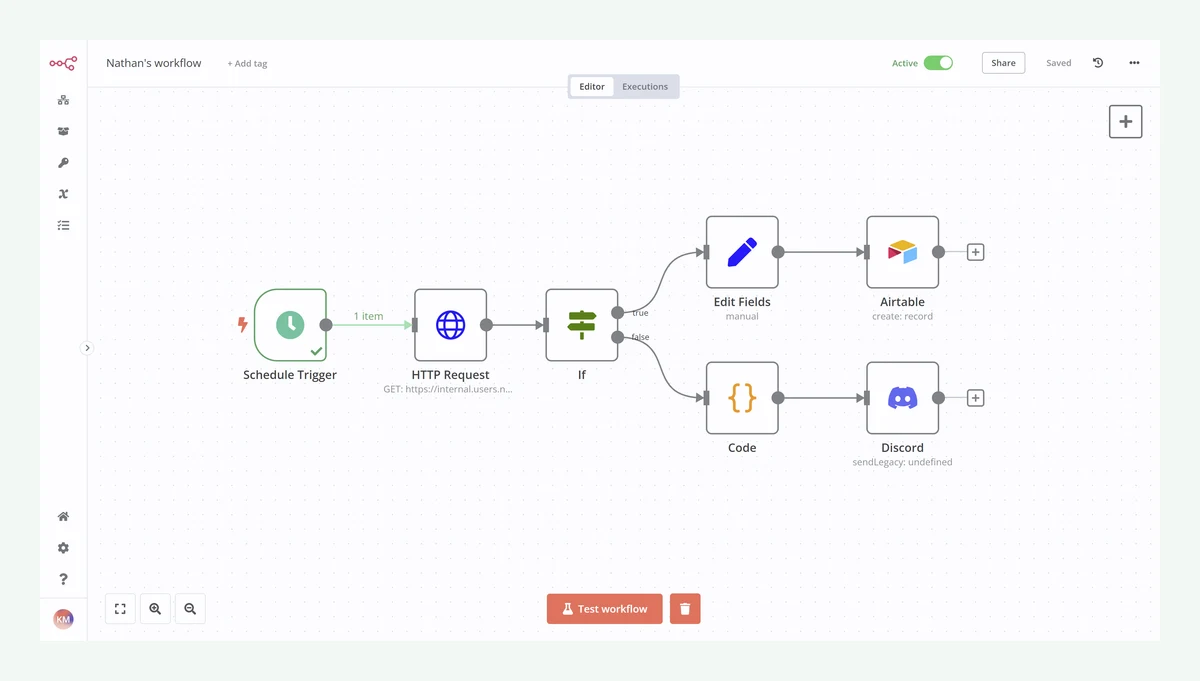Click the n8n logo icon
This screenshot has height=681, width=1200.
(63, 63)
